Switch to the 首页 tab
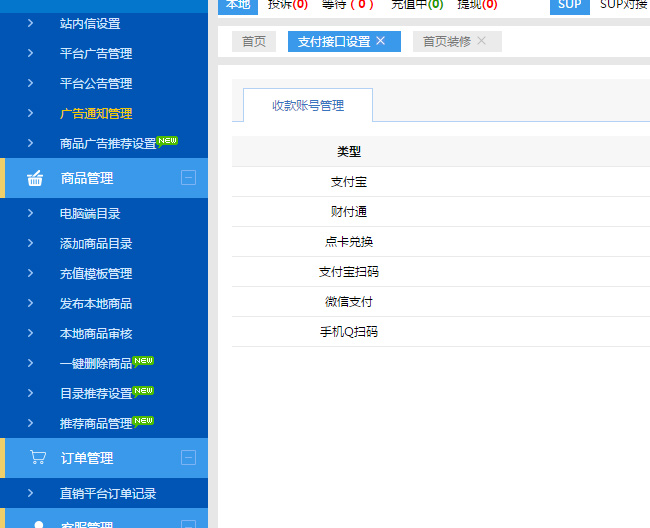 (x=254, y=42)
